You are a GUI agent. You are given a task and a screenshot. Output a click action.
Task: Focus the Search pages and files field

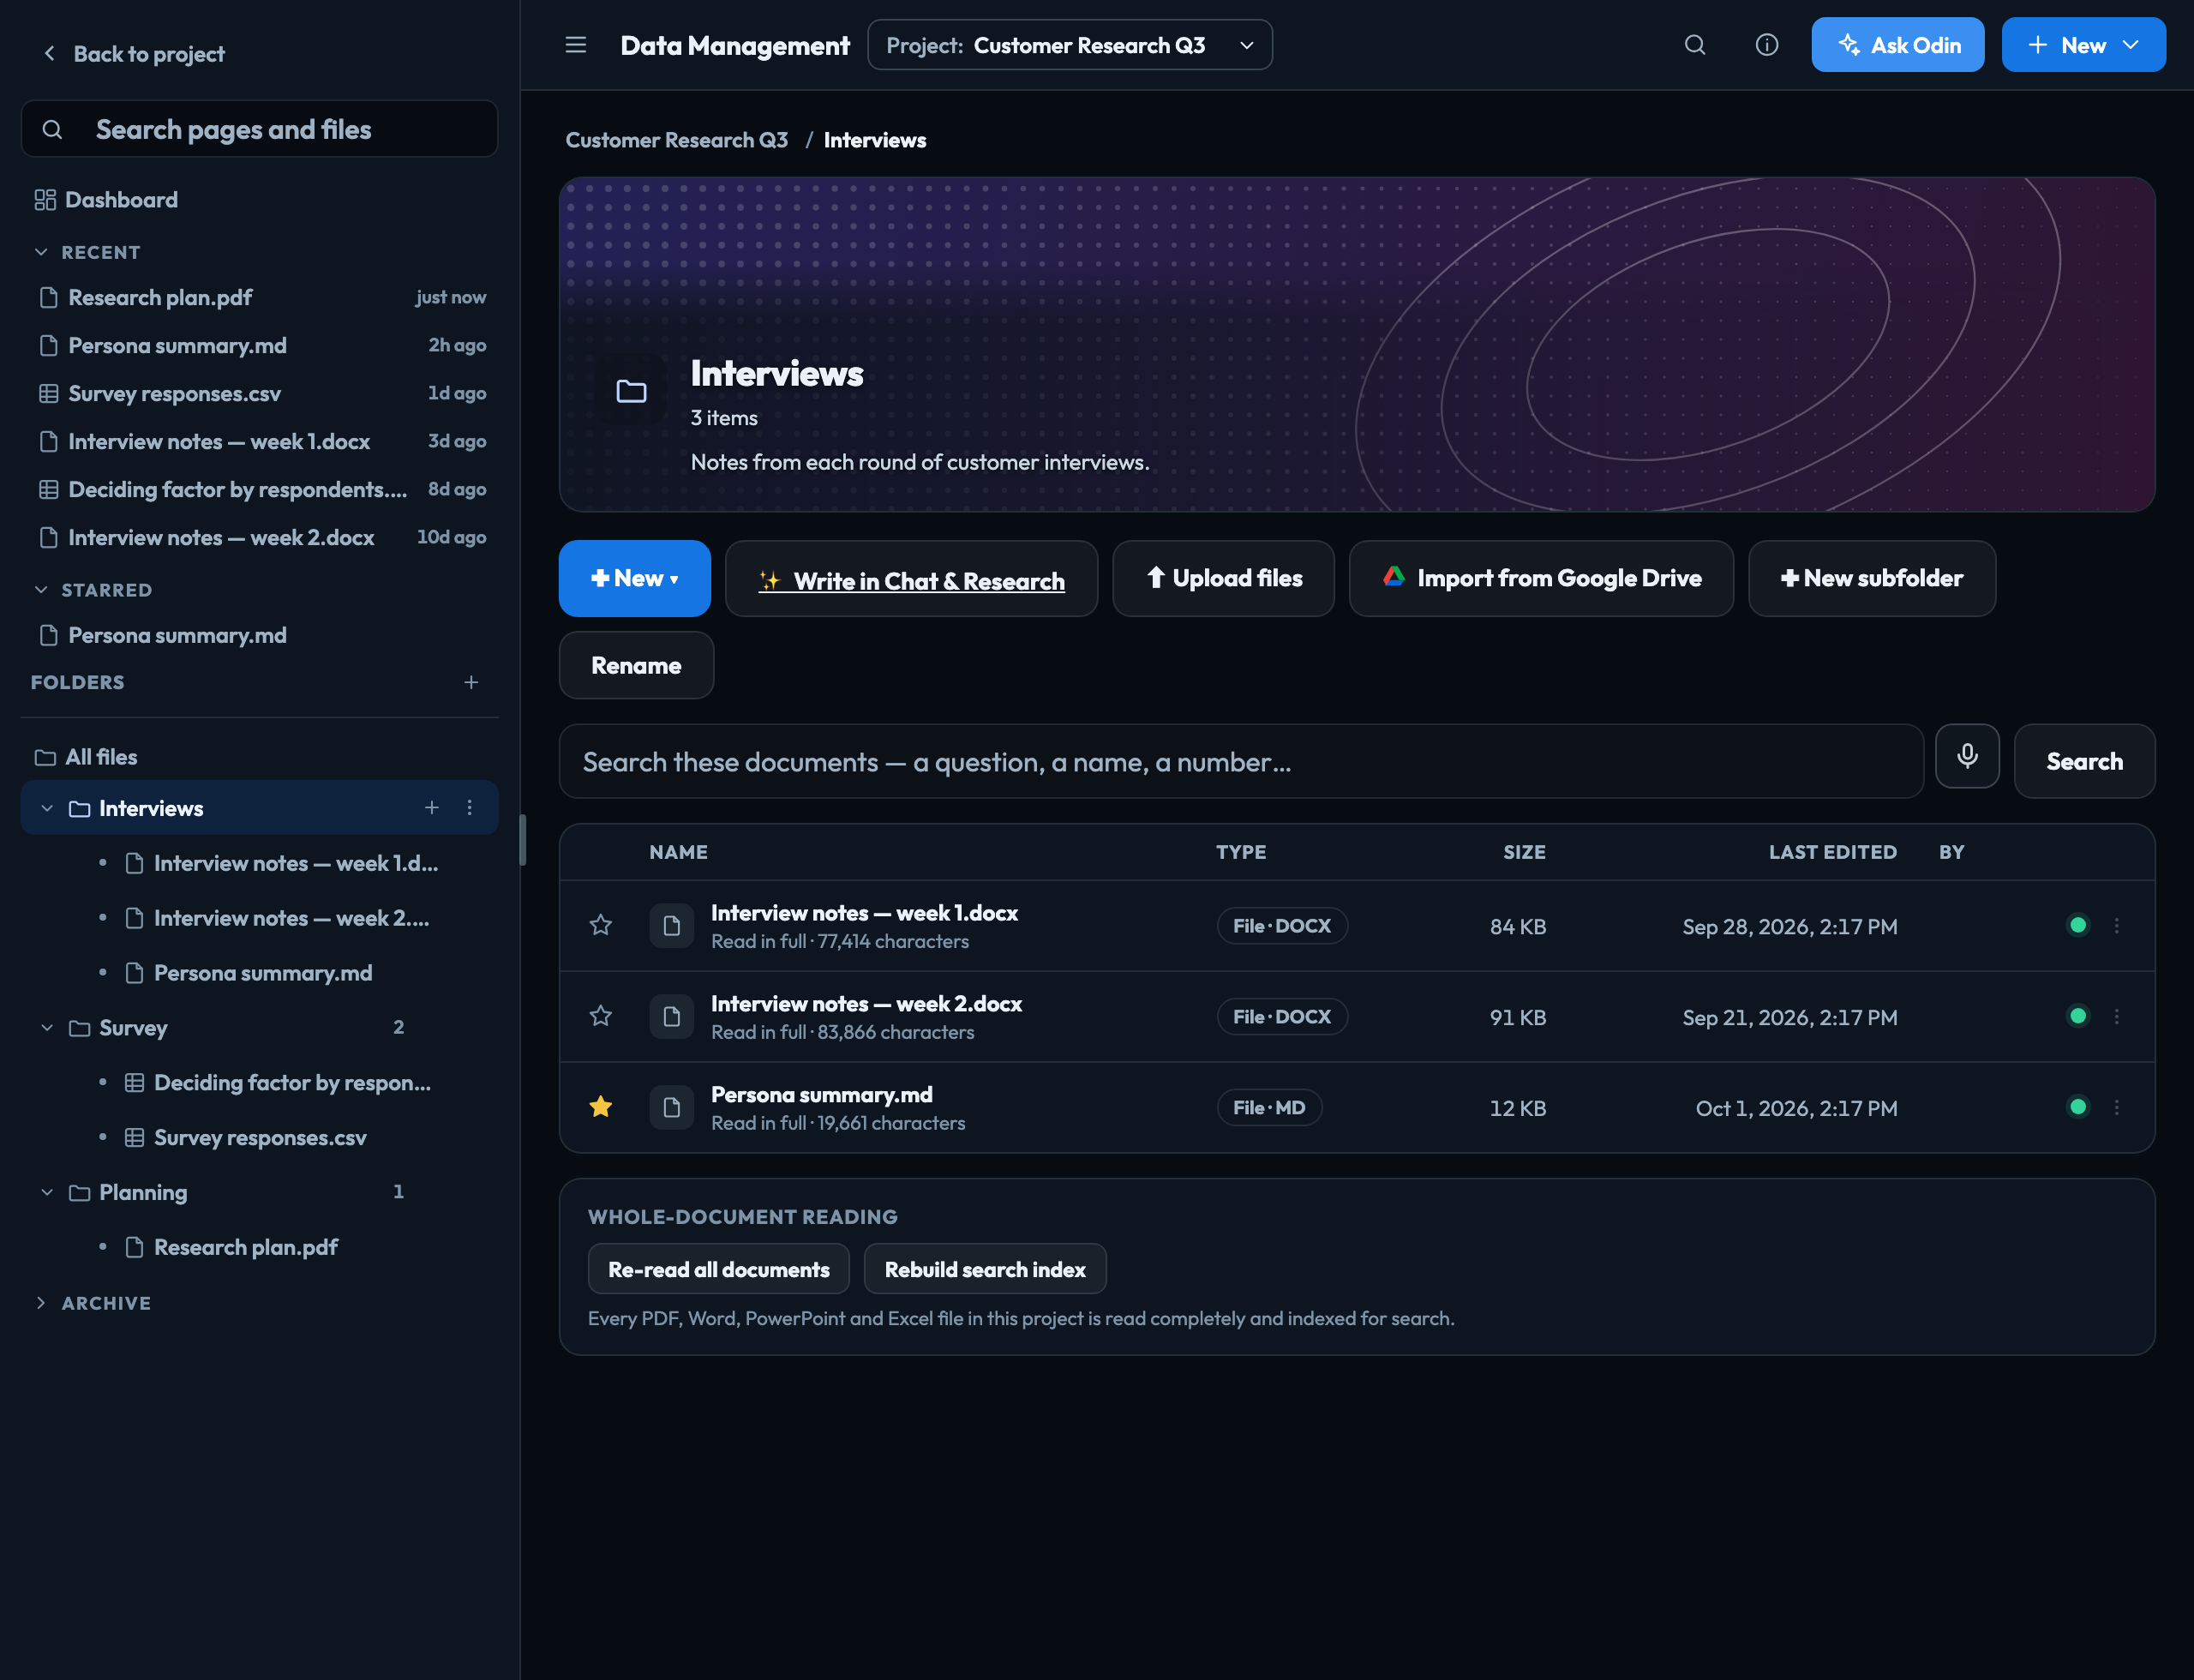(x=259, y=129)
